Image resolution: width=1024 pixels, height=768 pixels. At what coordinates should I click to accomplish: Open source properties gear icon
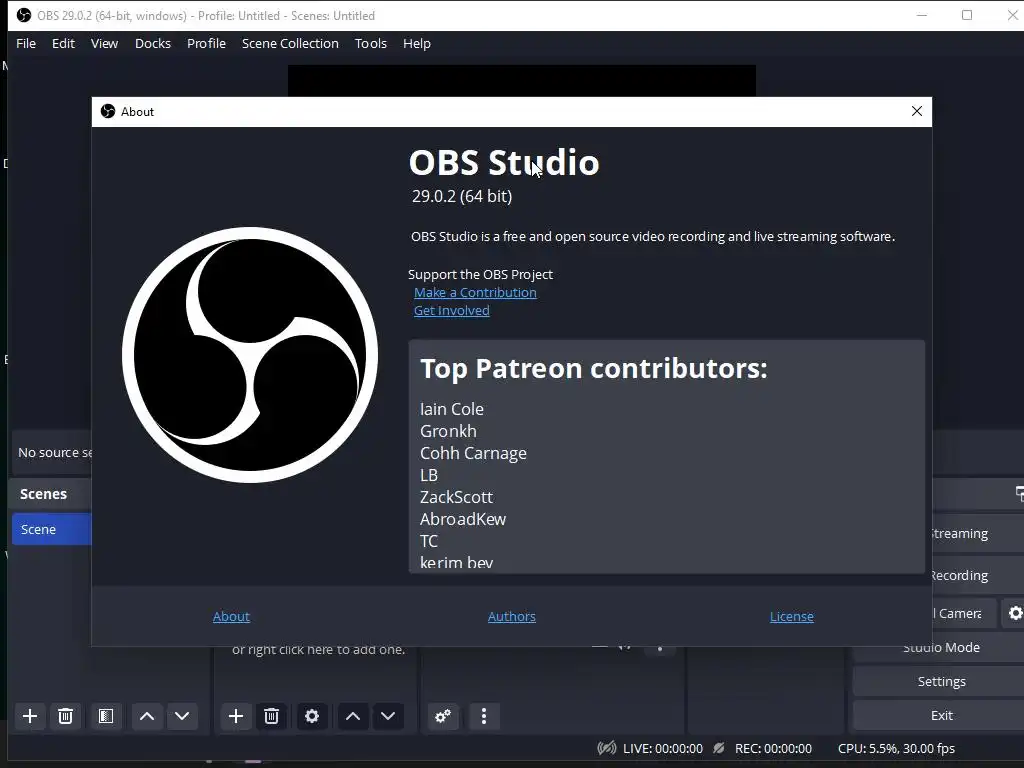click(312, 716)
